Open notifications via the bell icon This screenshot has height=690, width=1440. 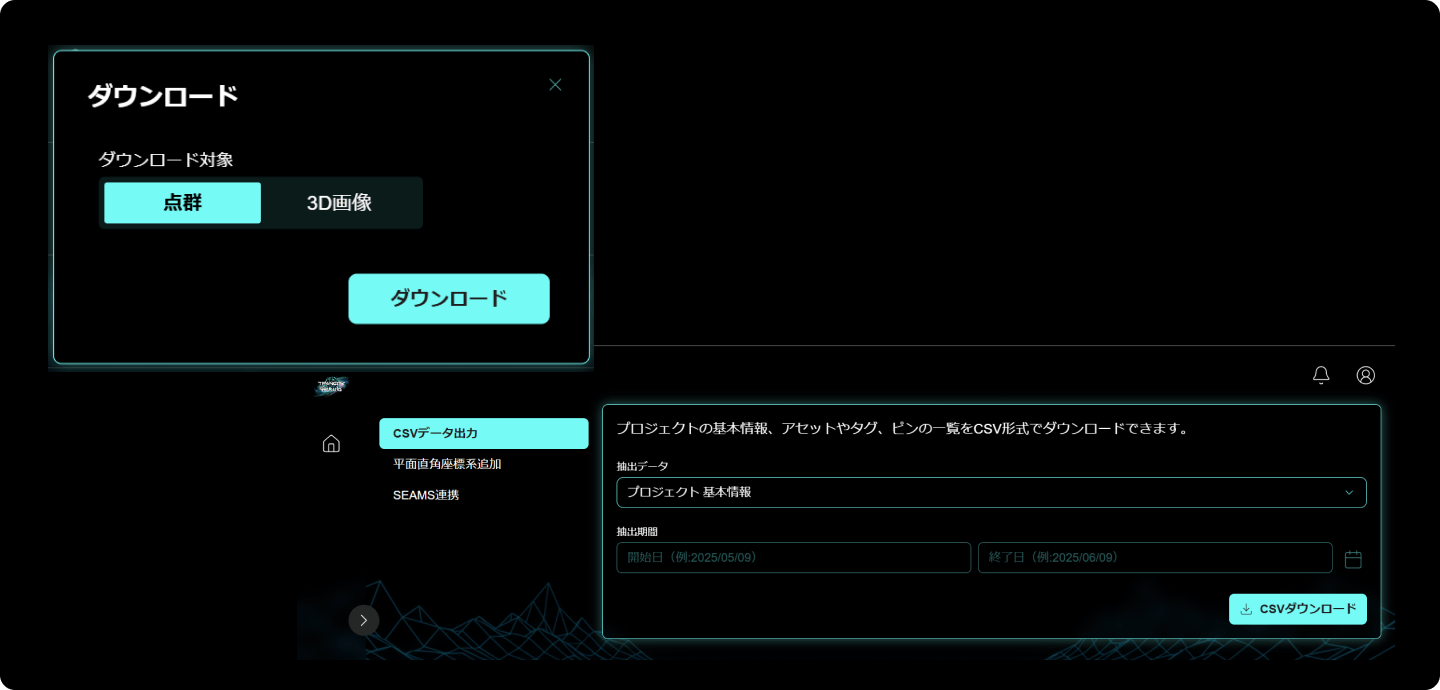[x=1321, y=375]
